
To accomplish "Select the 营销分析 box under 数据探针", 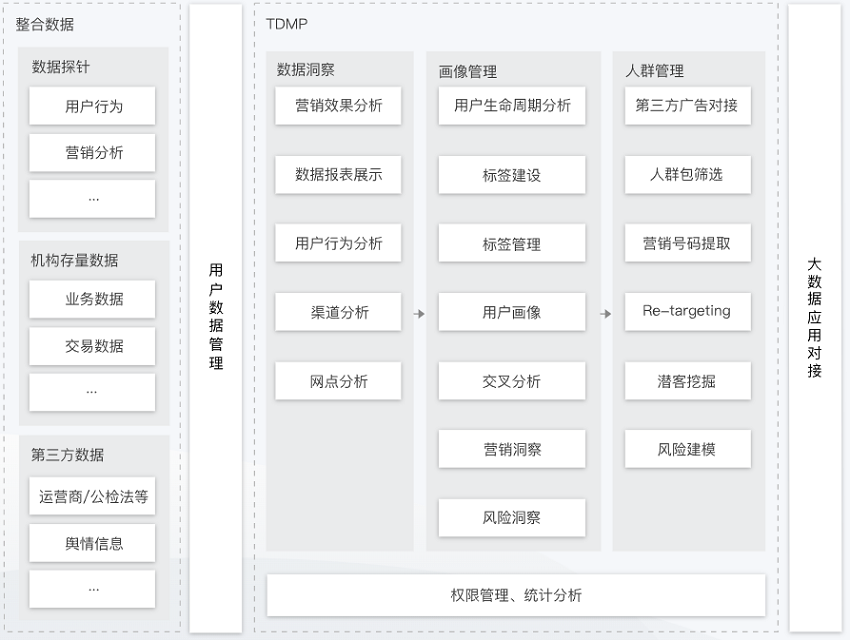I will (92, 152).
